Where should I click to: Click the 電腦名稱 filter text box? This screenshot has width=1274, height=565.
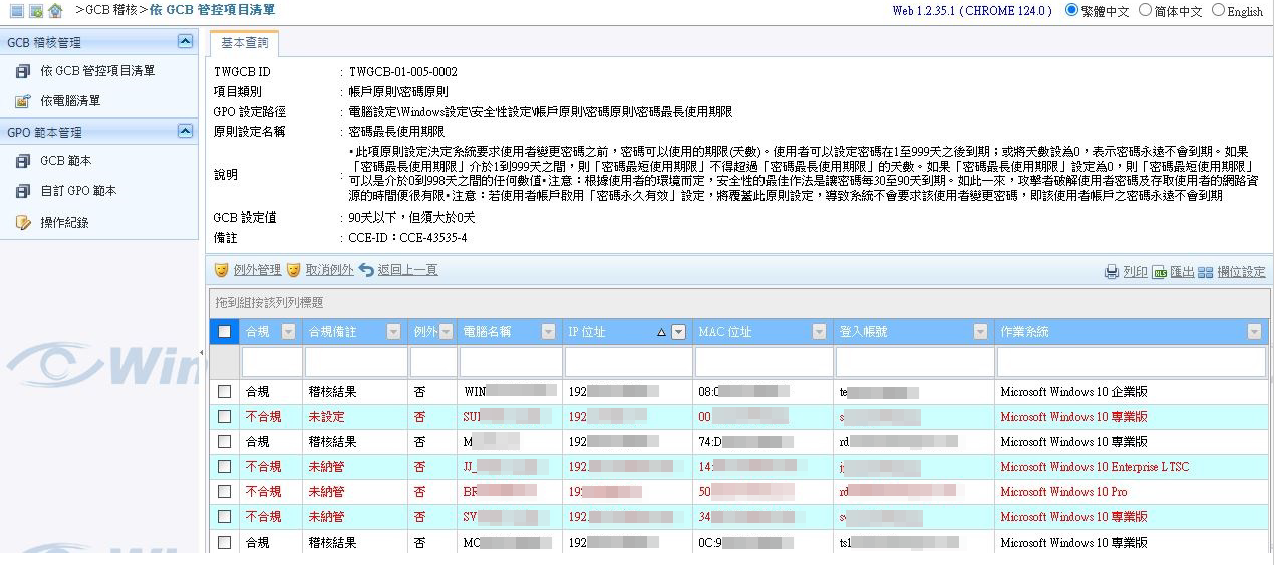510,362
